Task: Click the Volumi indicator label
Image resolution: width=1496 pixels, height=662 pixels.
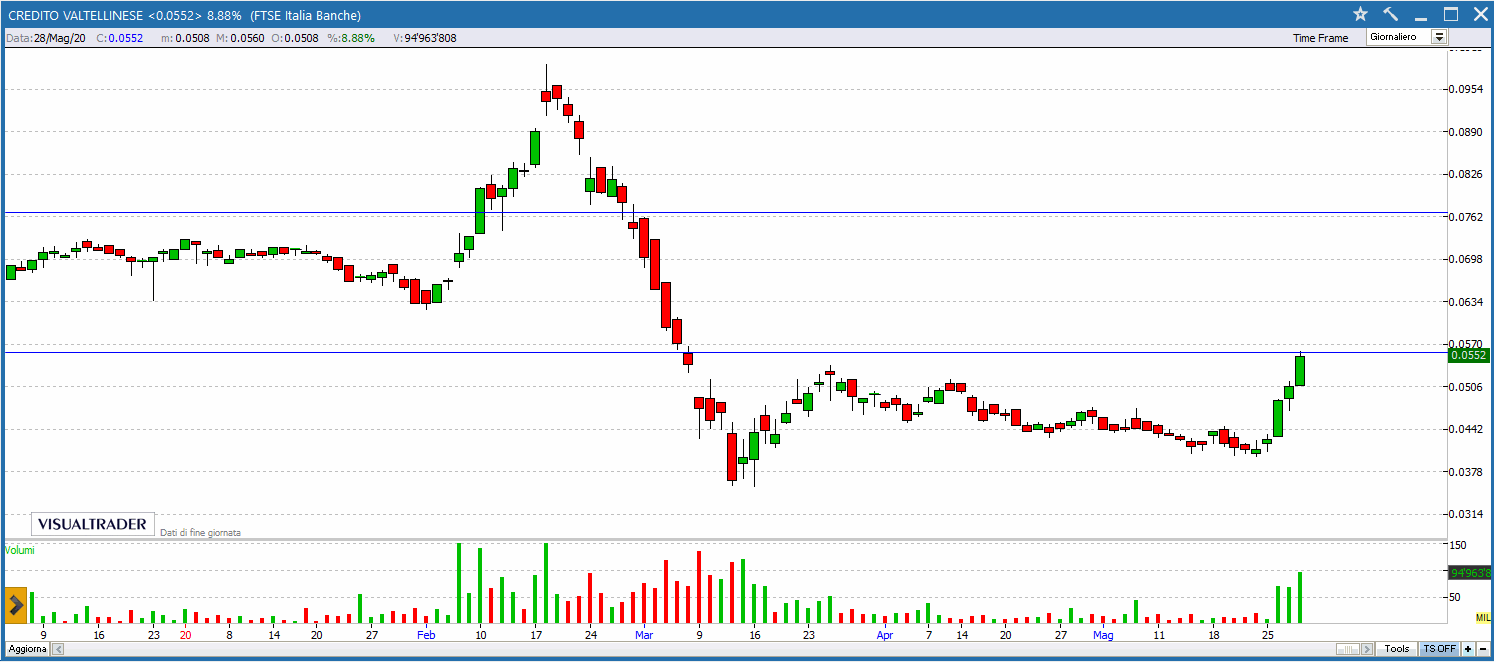Action: pos(20,550)
